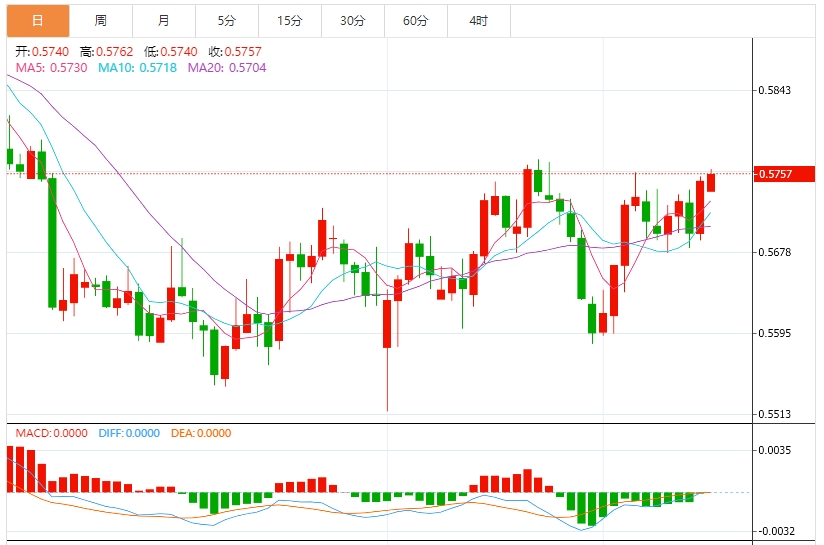This screenshot has width=824, height=545.
Task: Click the 开:0.5740 open price value
Action: (x=42, y=52)
